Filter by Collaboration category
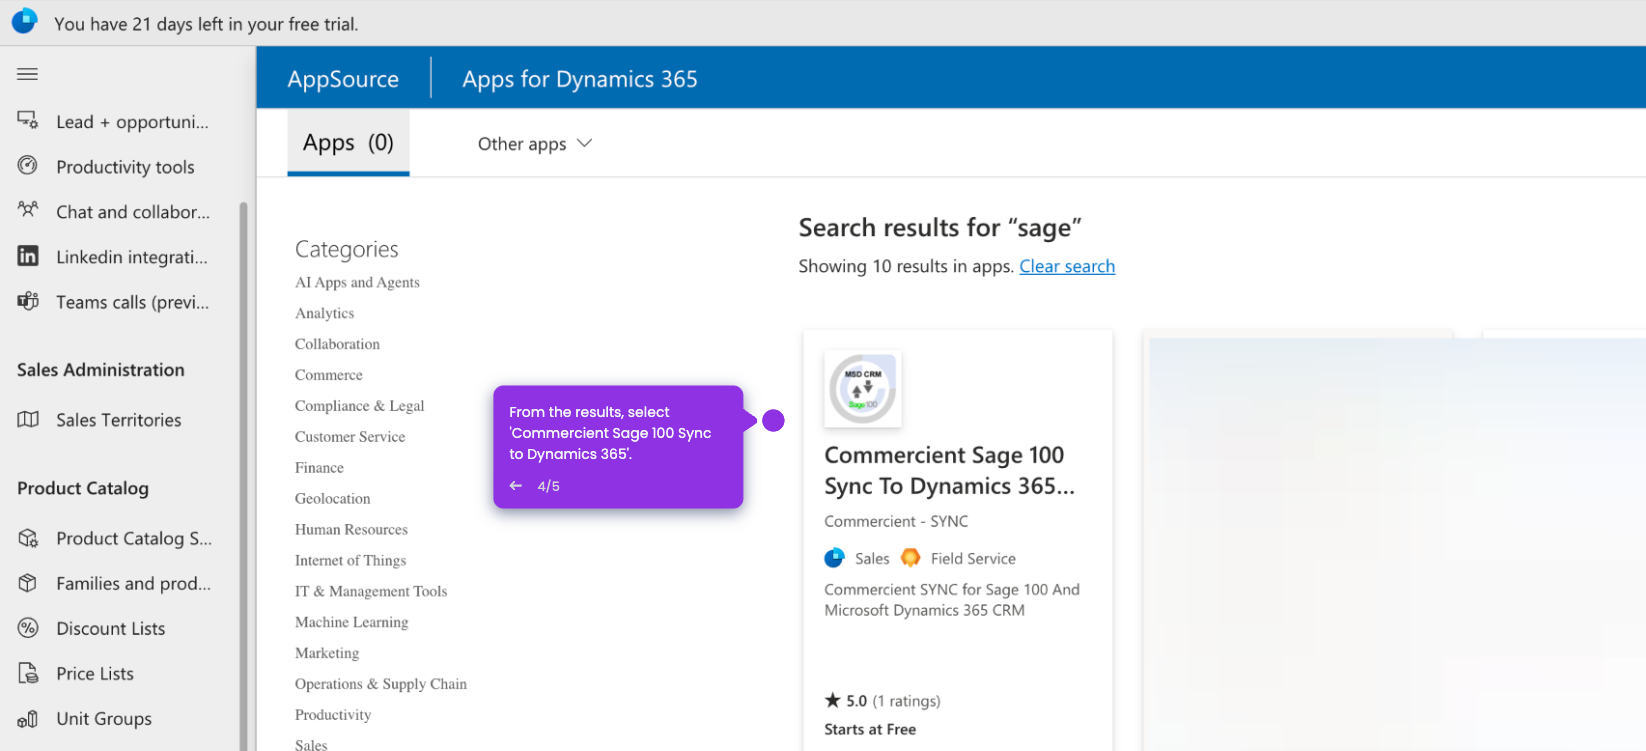This screenshot has width=1646, height=751. (337, 344)
